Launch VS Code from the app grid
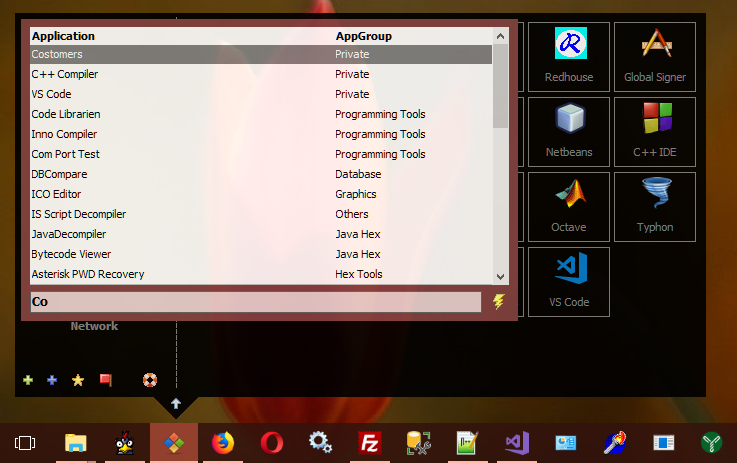737x463 pixels. coord(569,282)
